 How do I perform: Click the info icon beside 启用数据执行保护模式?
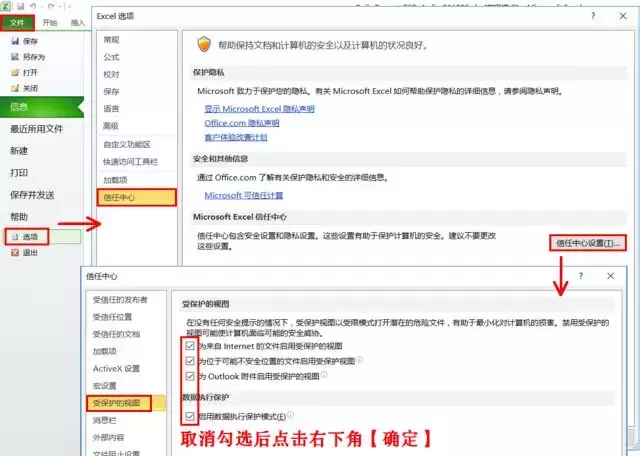click(291, 415)
